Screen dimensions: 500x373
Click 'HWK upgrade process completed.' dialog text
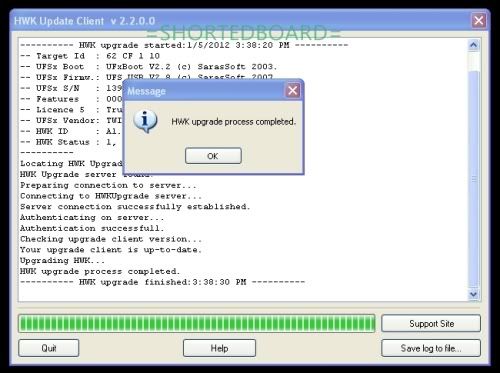(x=233, y=122)
